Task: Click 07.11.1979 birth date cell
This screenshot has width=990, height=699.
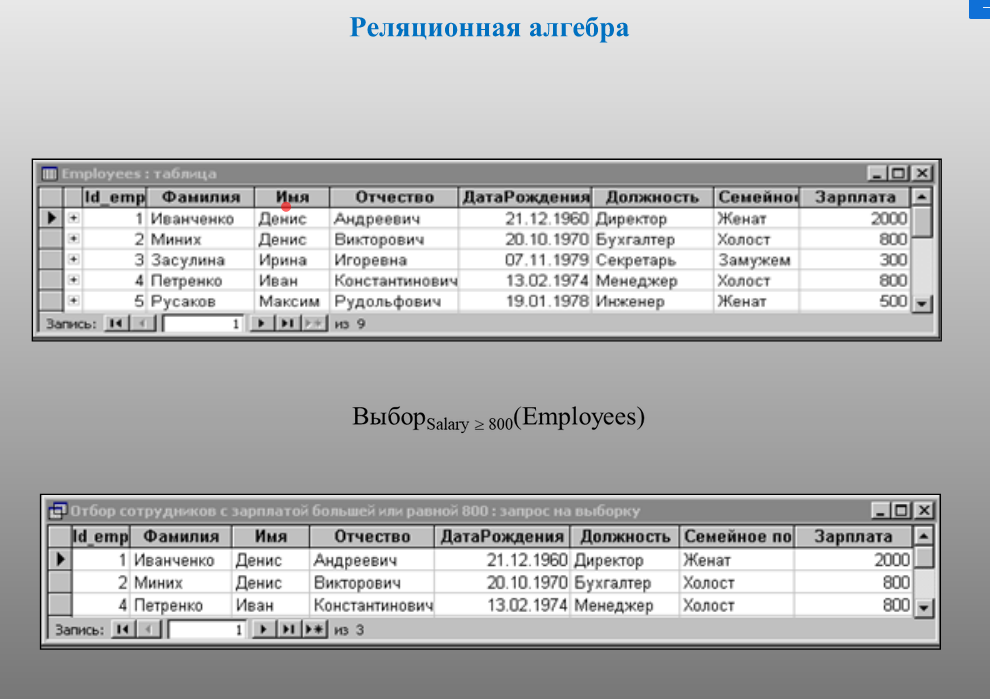Action: coord(525,260)
